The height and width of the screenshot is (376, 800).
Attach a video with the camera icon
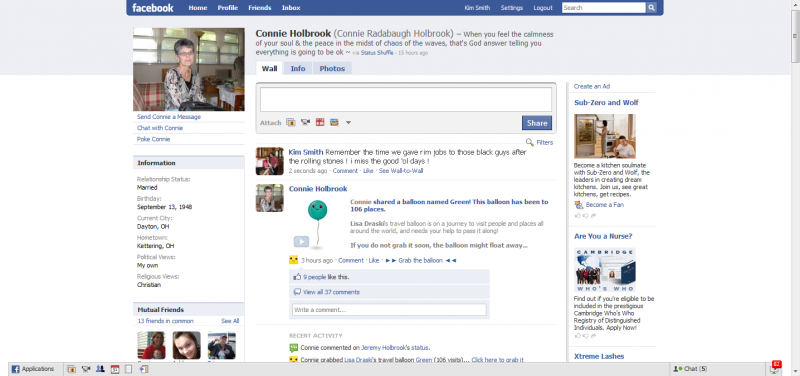click(306, 122)
